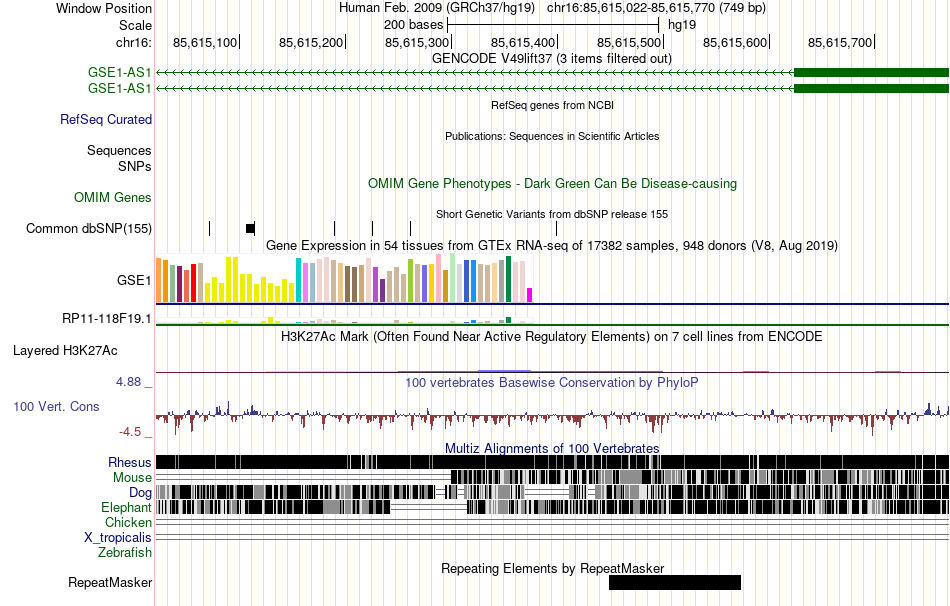
Task: Click the Common dbSNP(155) track label
Action: point(89,228)
